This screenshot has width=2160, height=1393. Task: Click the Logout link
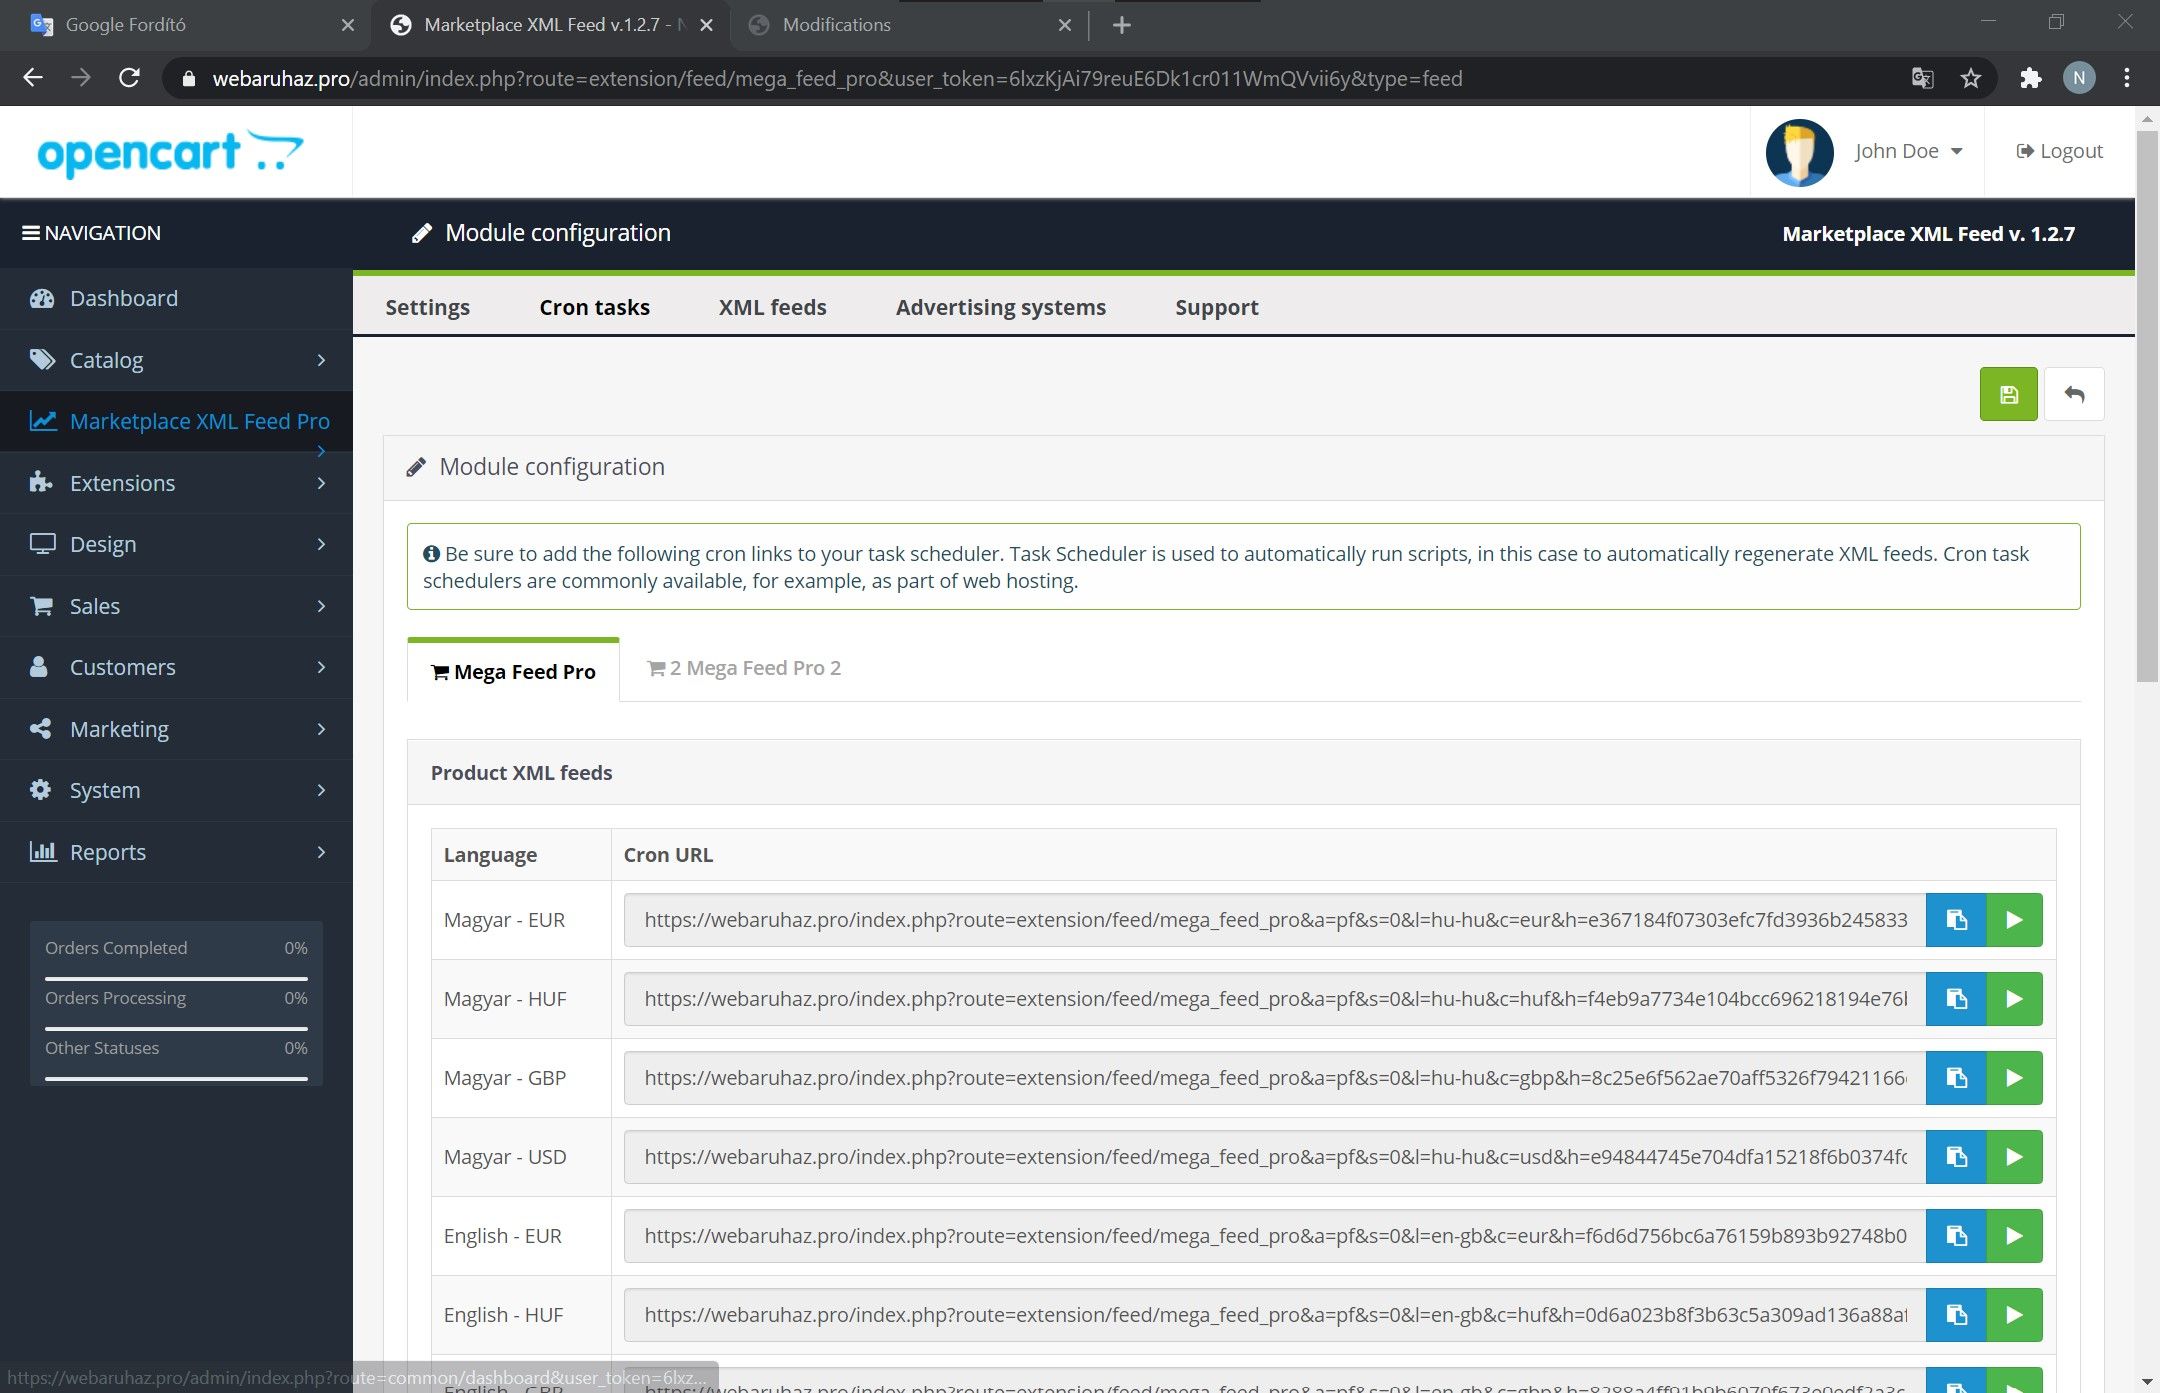(x=2060, y=151)
